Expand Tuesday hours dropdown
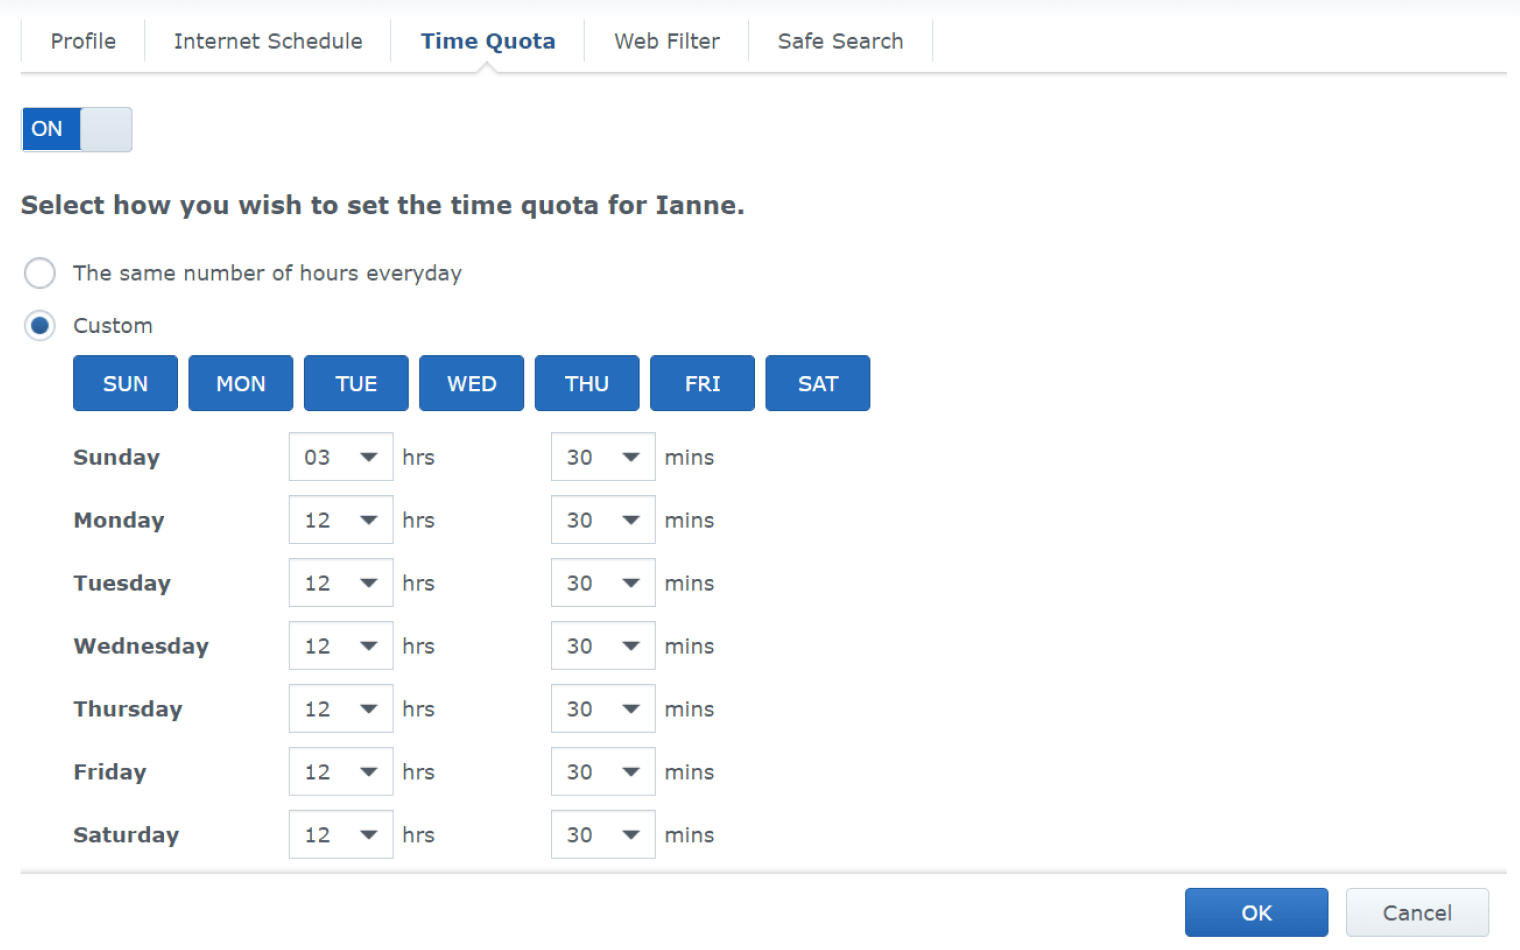The height and width of the screenshot is (950, 1520). (341, 583)
